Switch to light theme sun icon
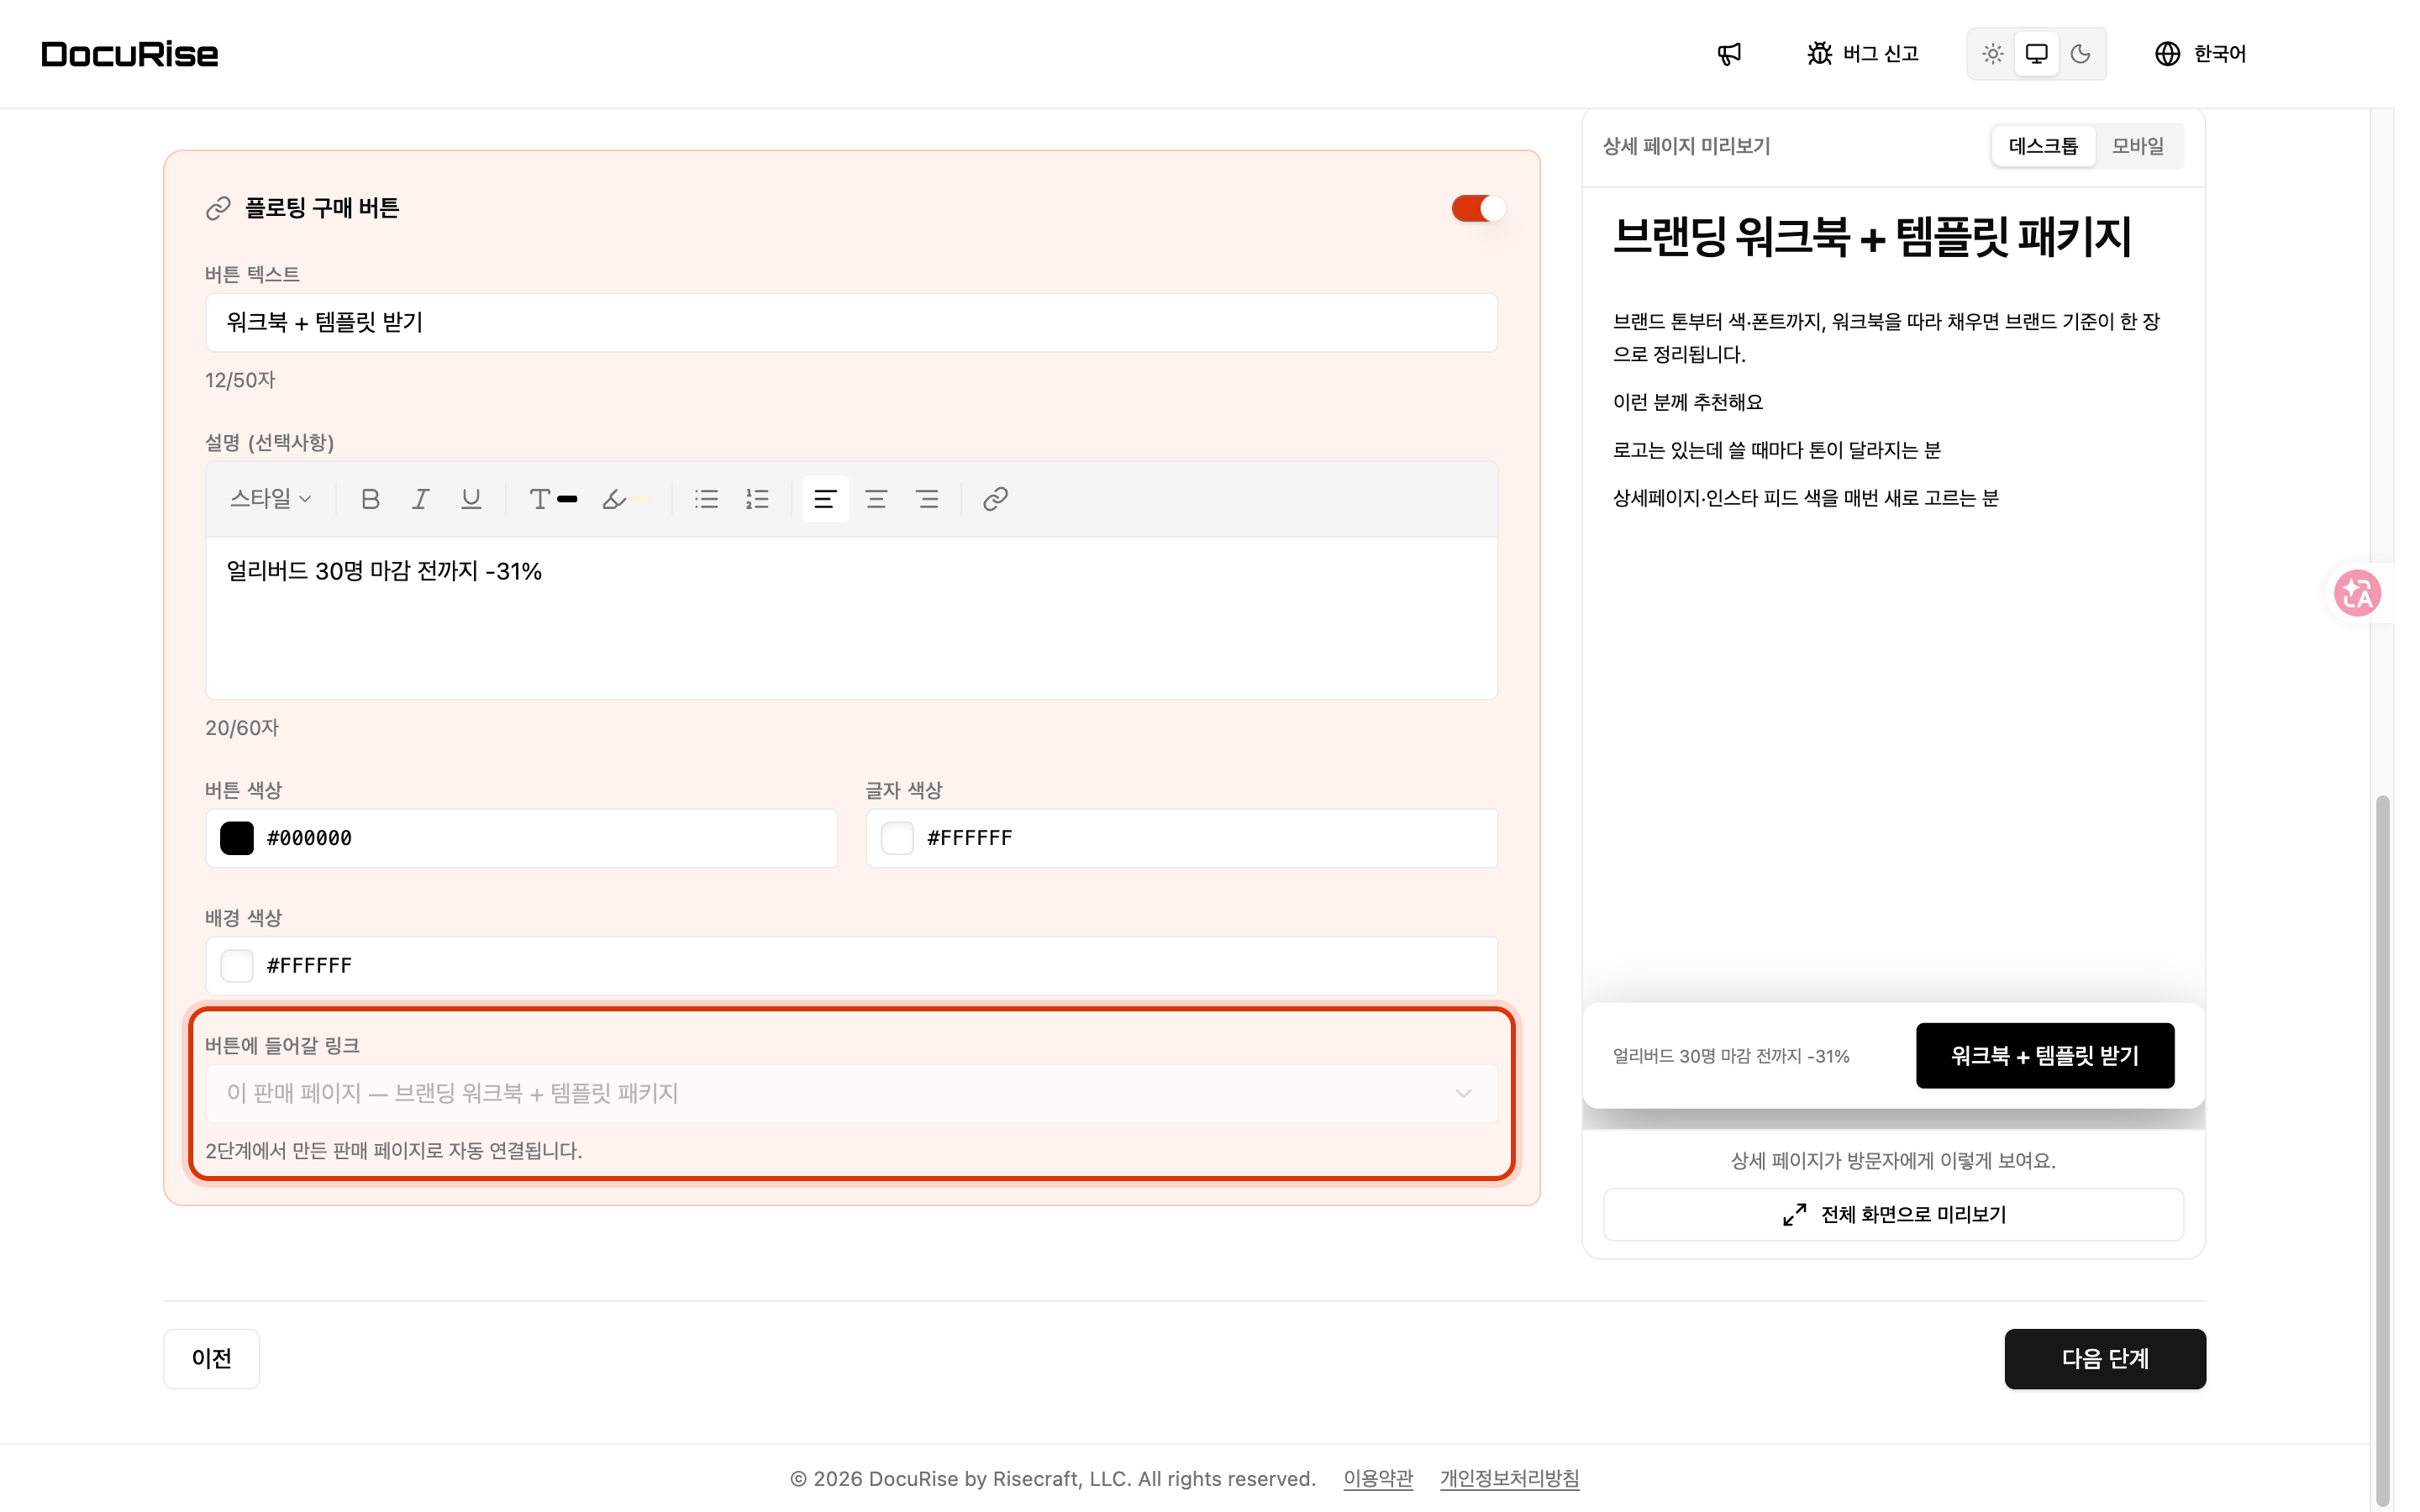This screenshot has width=2420, height=1512. tap(1992, 54)
